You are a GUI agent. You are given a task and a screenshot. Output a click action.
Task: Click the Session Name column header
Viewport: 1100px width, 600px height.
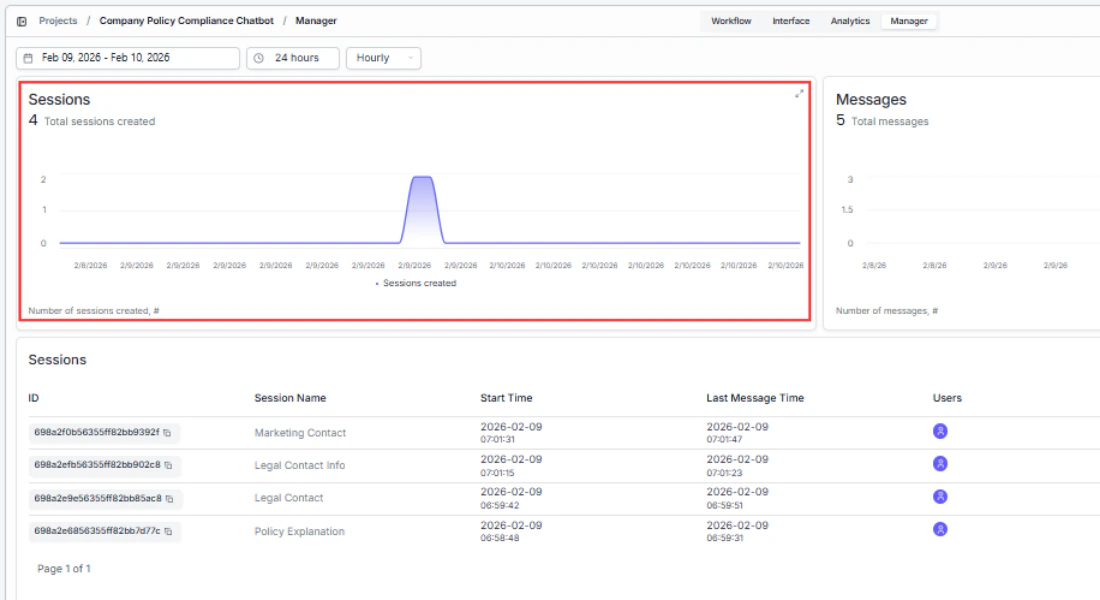pyautogui.click(x=290, y=398)
